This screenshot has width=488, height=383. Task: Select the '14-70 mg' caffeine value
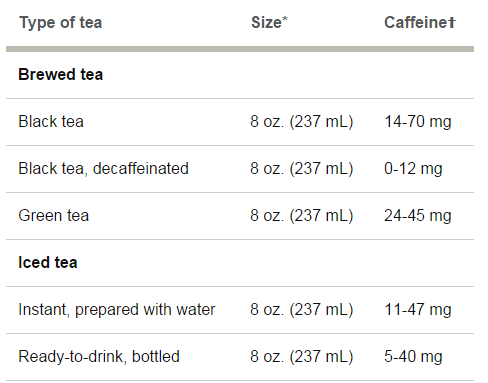(418, 121)
